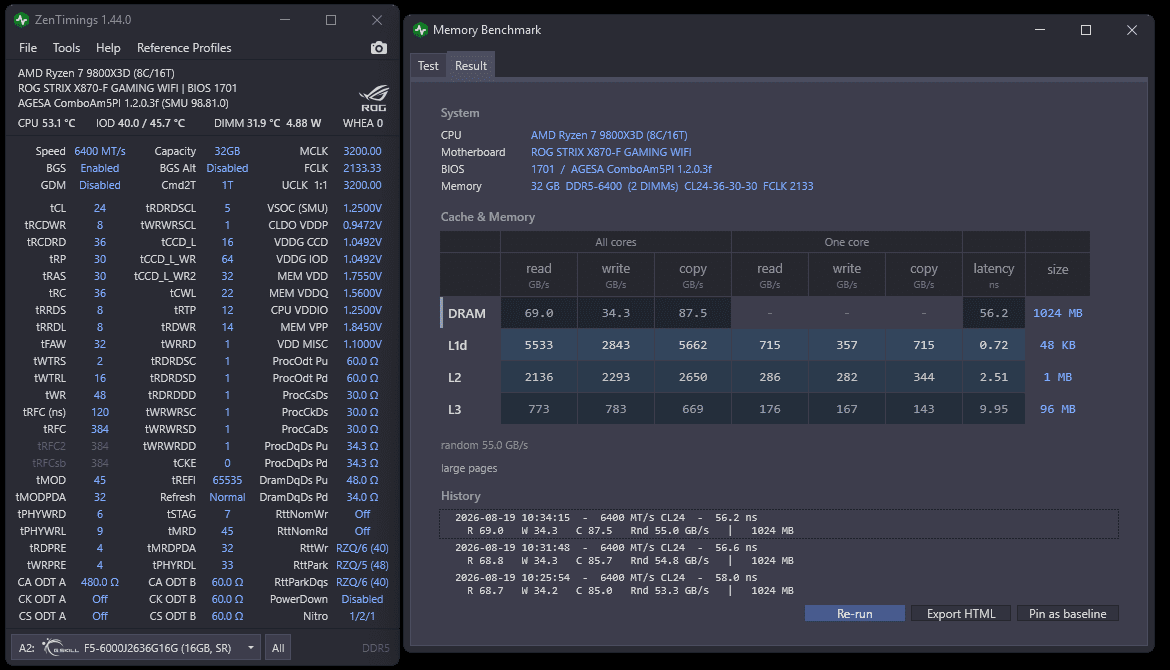Pin current result as baseline
This screenshot has height=670, width=1170.
point(1068,613)
